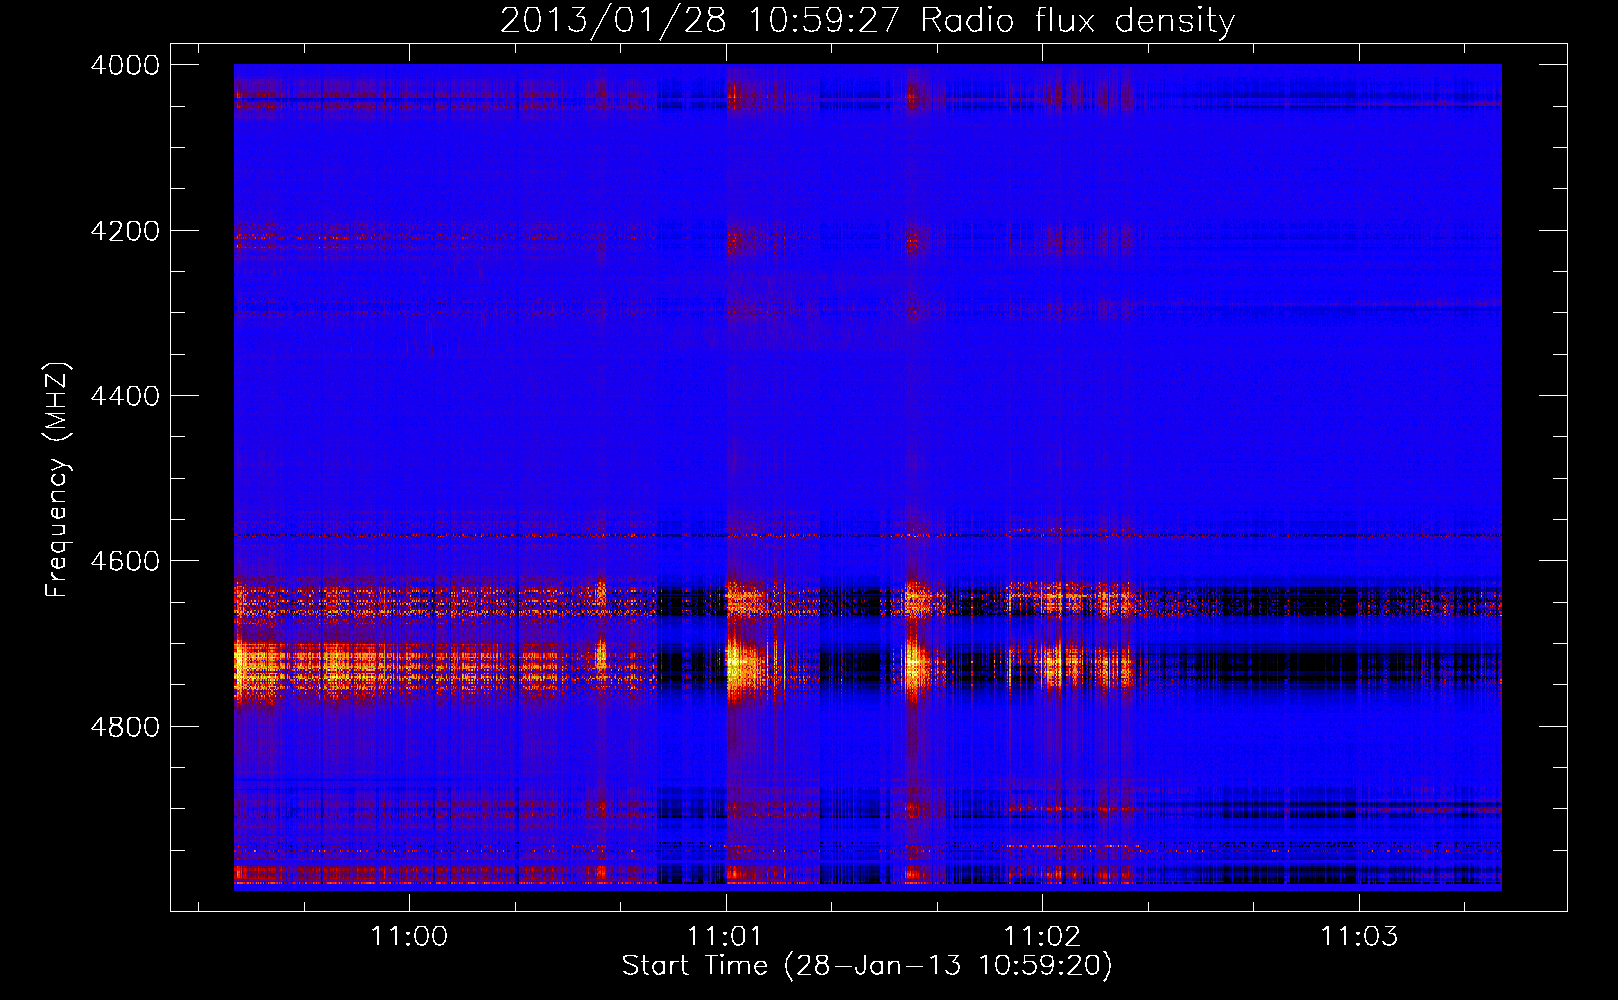Click the 11:00 time axis label
The height and width of the screenshot is (1000, 1618).
click(x=409, y=936)
